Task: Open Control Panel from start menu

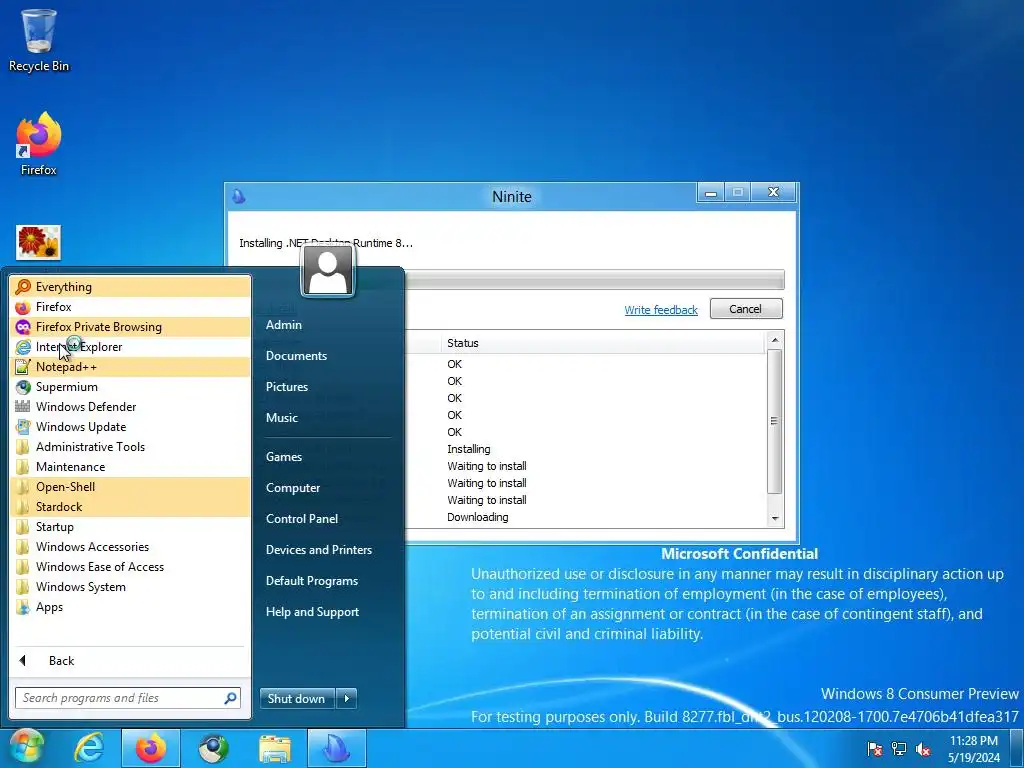Action: 302,519
